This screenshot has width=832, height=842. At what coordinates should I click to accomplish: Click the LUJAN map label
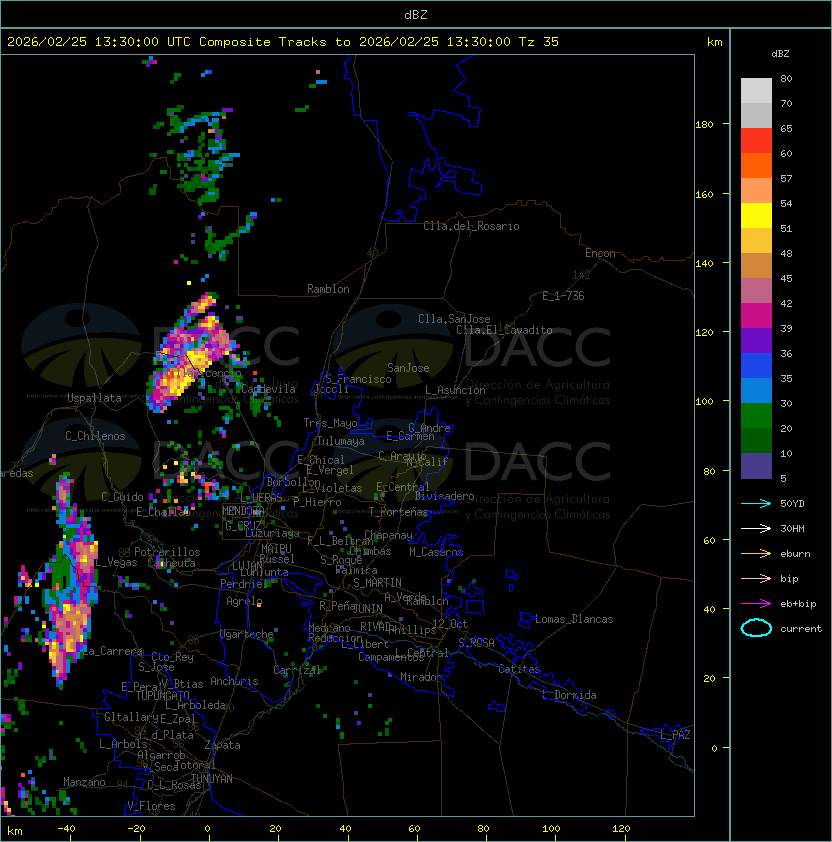pos(248,566)
